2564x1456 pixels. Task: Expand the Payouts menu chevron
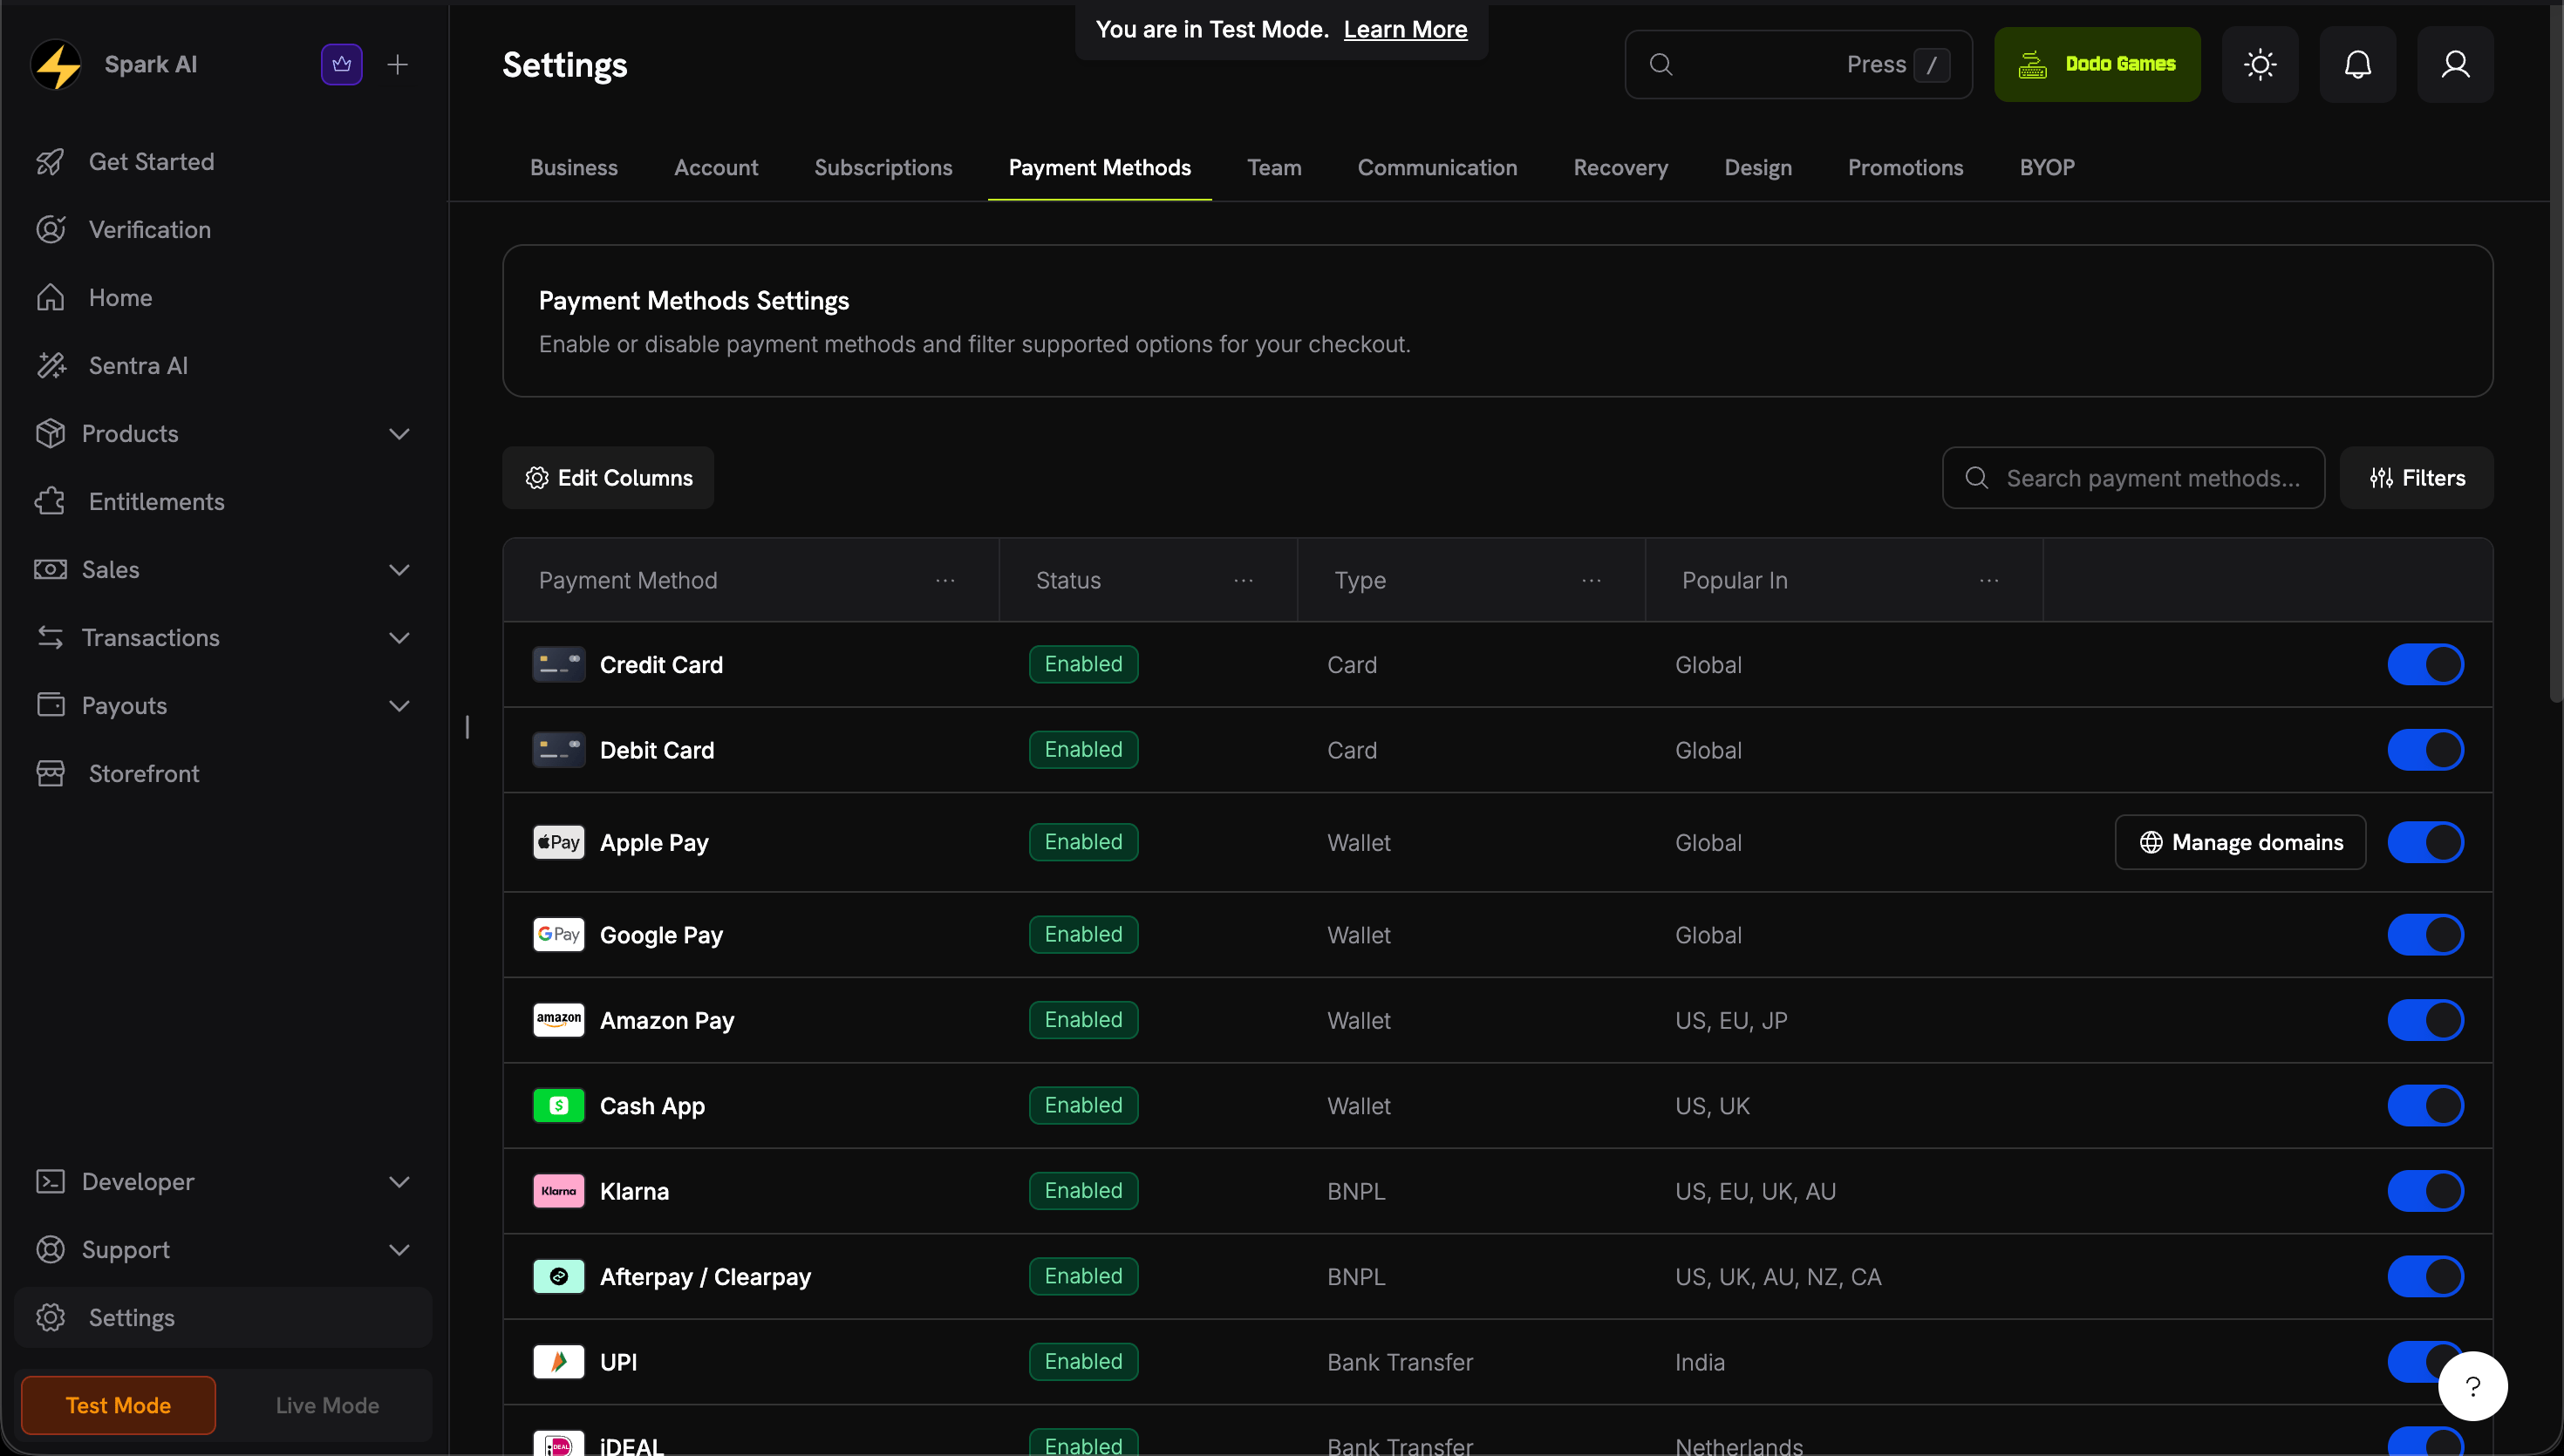pos(399,706)
